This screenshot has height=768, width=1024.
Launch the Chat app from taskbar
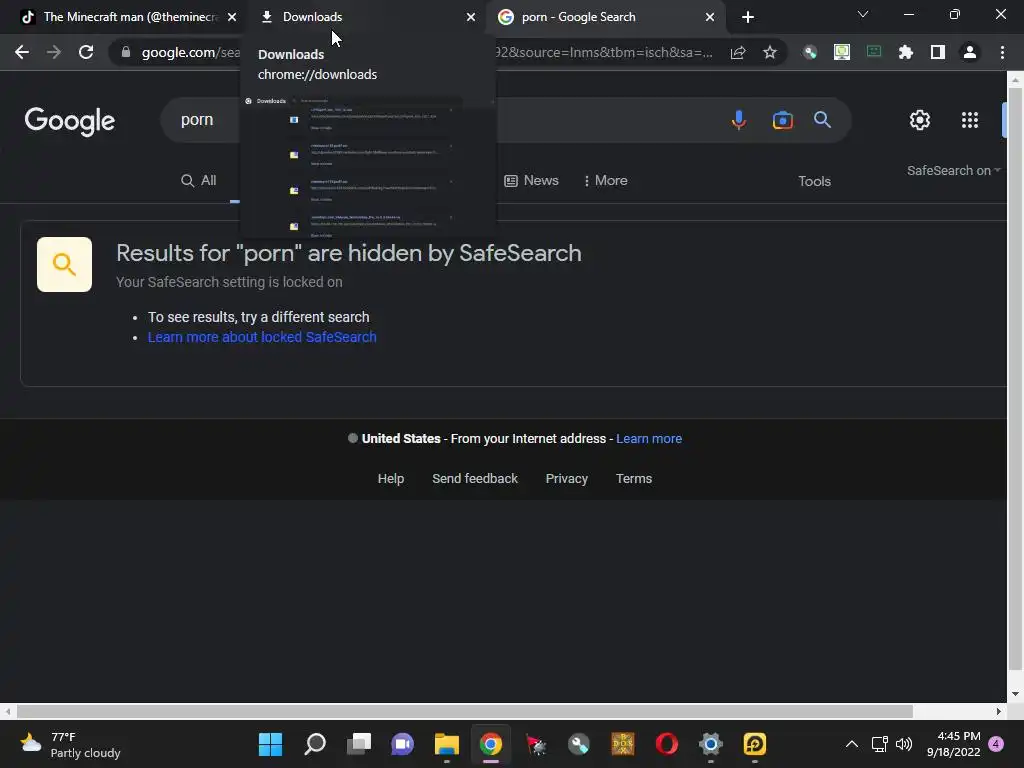[402, 744]
